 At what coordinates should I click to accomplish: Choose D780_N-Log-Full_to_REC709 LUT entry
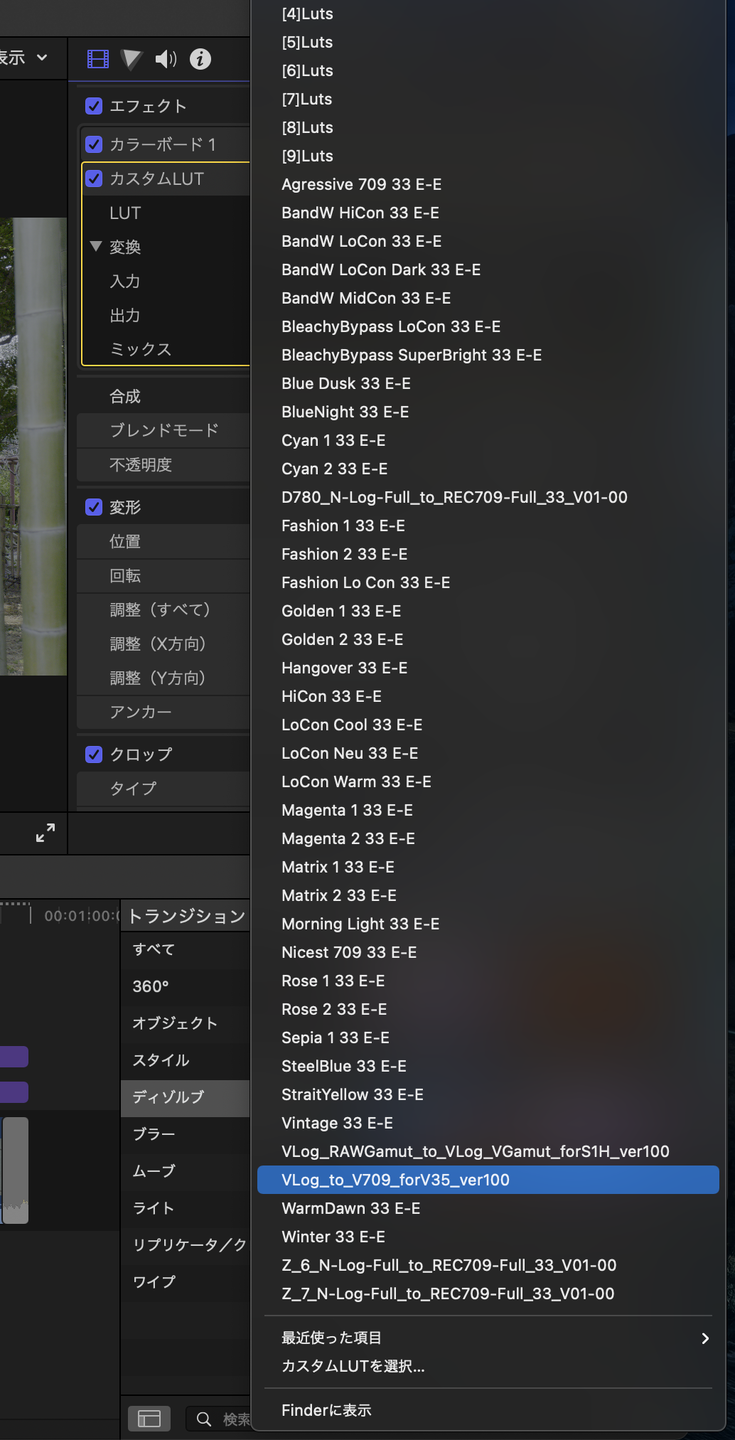click(x=454, y=497)
